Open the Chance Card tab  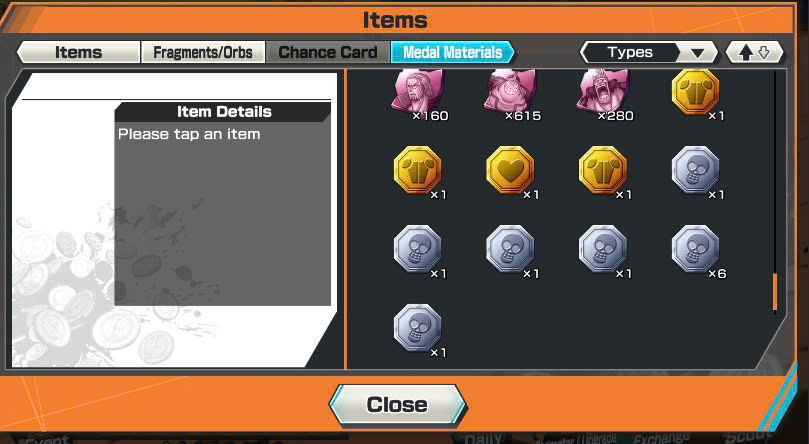tap(328, 52)
